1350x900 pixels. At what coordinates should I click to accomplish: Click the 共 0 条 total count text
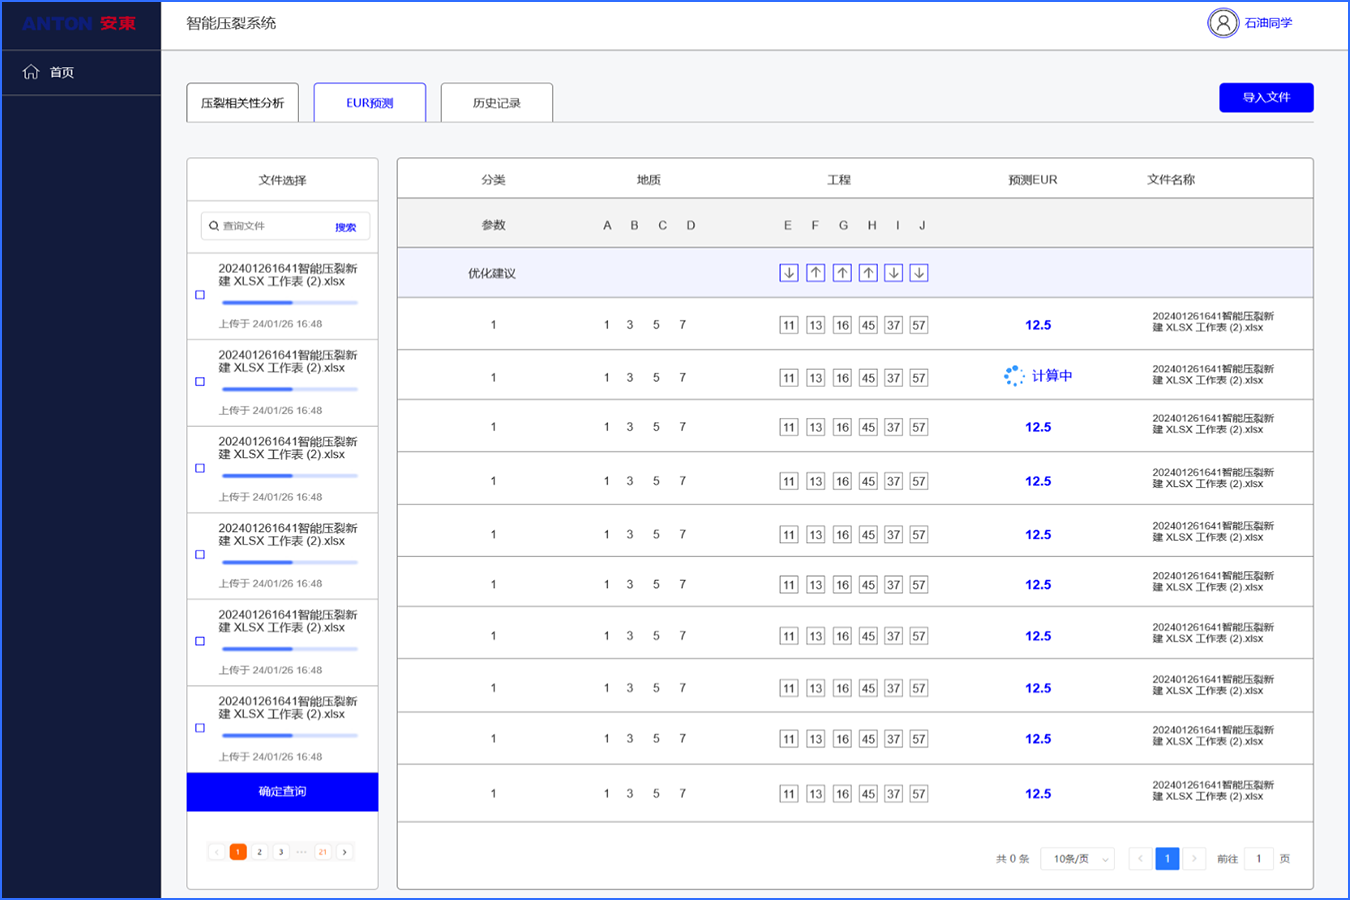click(x=1012, y=859)
